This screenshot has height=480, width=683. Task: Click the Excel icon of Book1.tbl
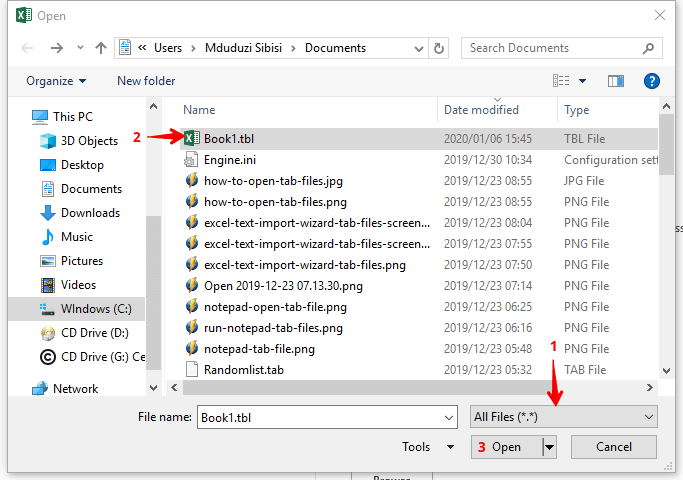pyautogui.click(x=192, y=139)
